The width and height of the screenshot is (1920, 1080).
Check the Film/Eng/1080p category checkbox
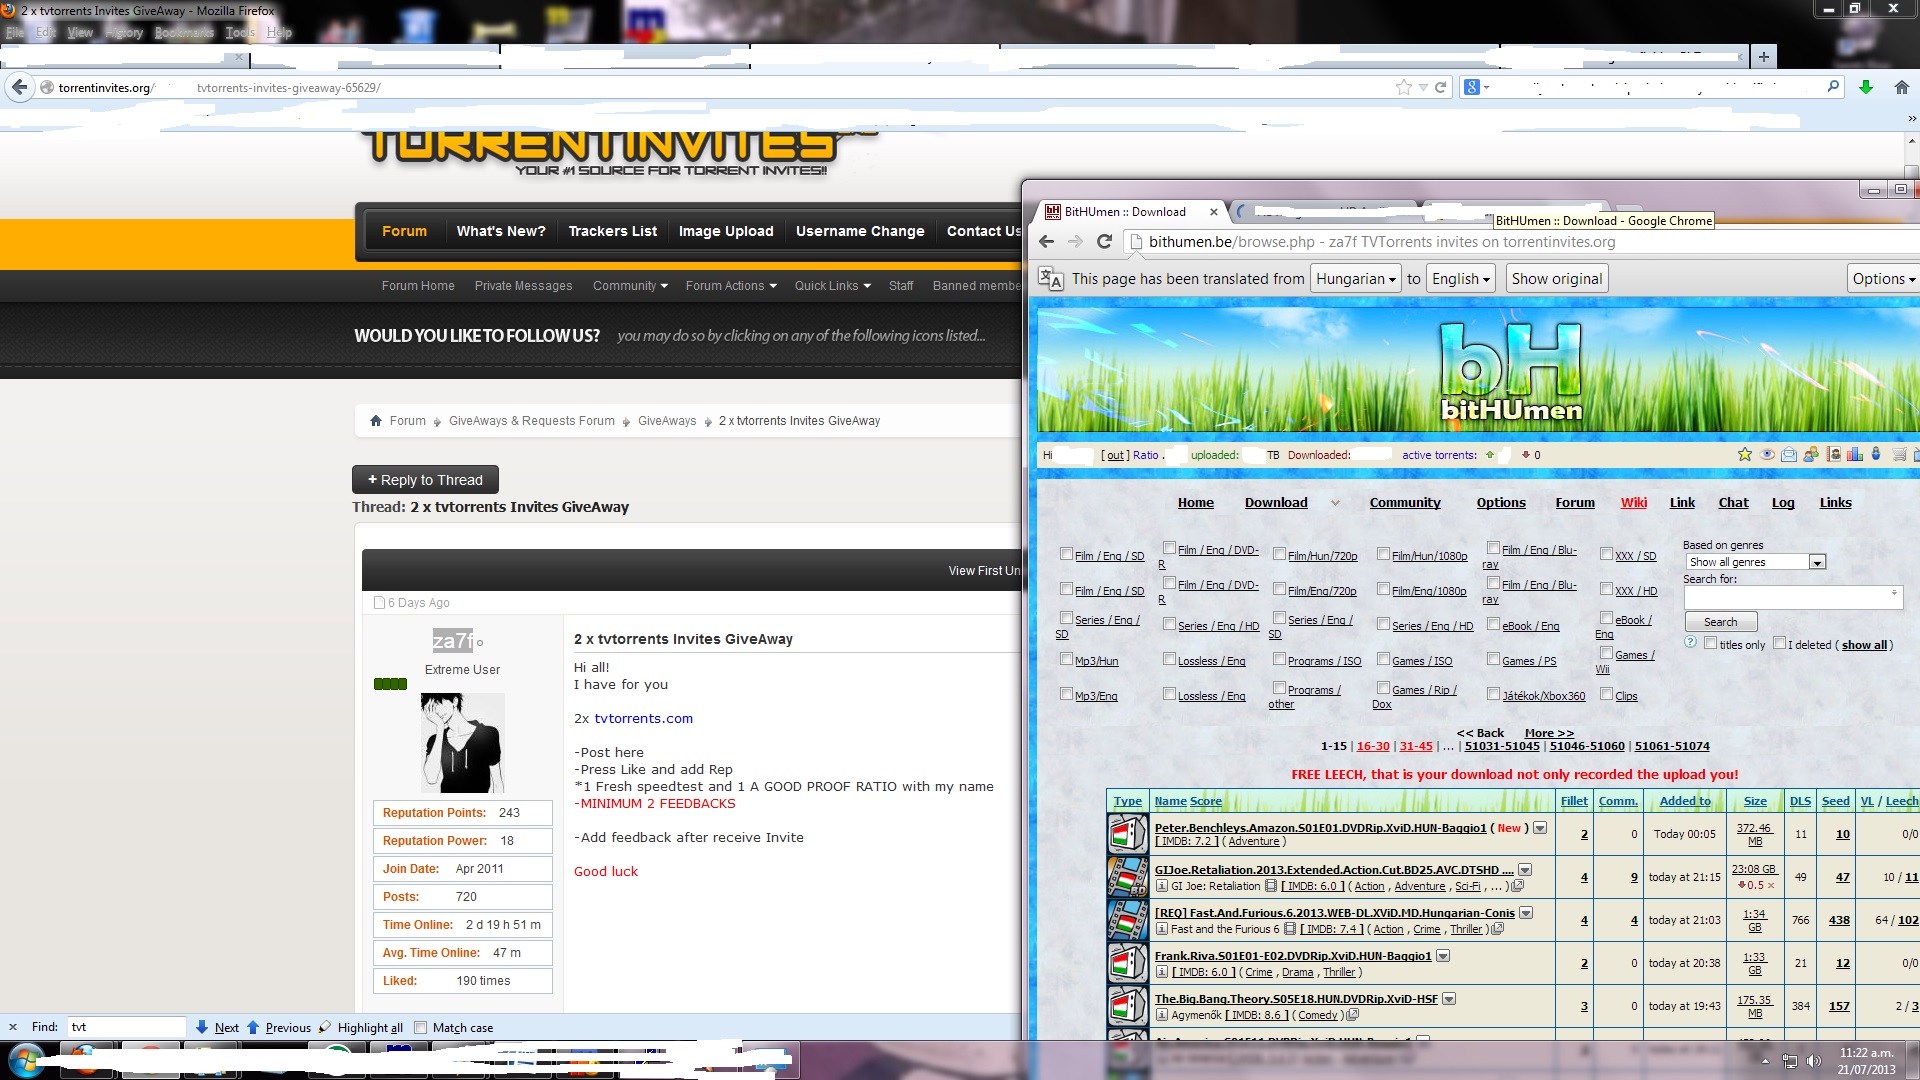(1383, 588)
